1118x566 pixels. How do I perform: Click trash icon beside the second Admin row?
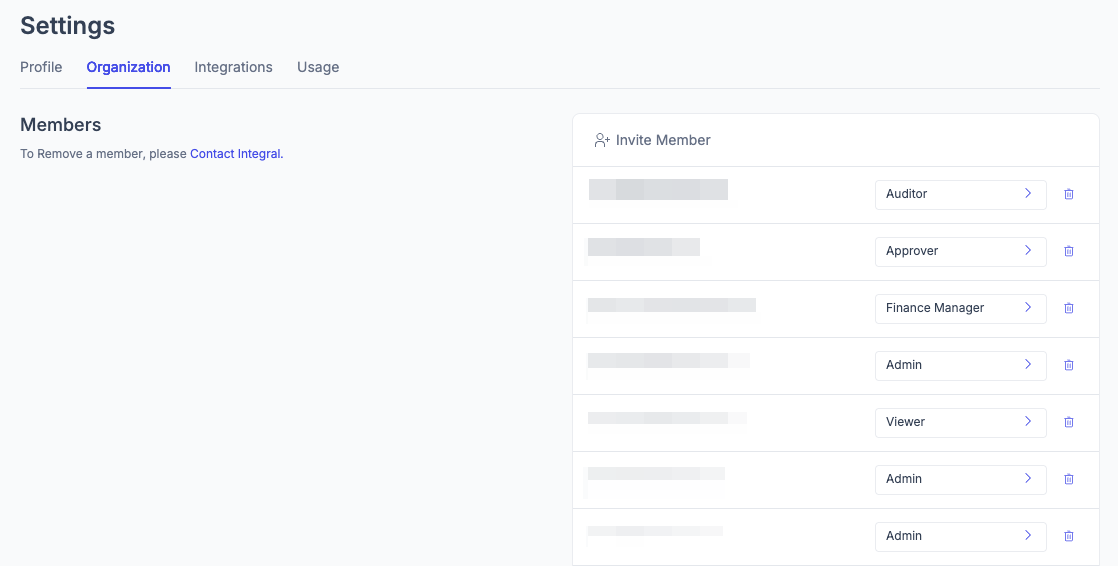[1068, 479]
